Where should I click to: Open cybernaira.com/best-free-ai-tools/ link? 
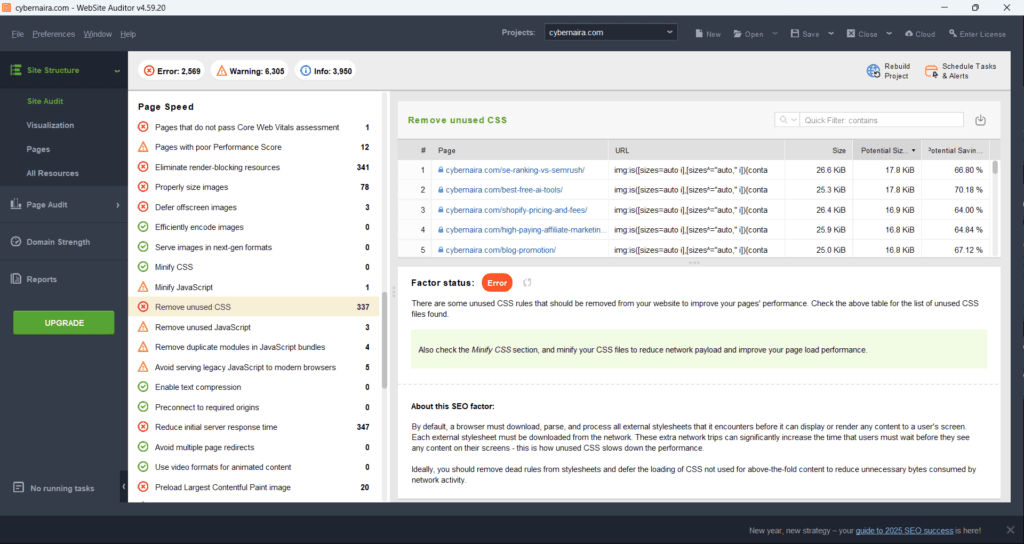point(504,190)
